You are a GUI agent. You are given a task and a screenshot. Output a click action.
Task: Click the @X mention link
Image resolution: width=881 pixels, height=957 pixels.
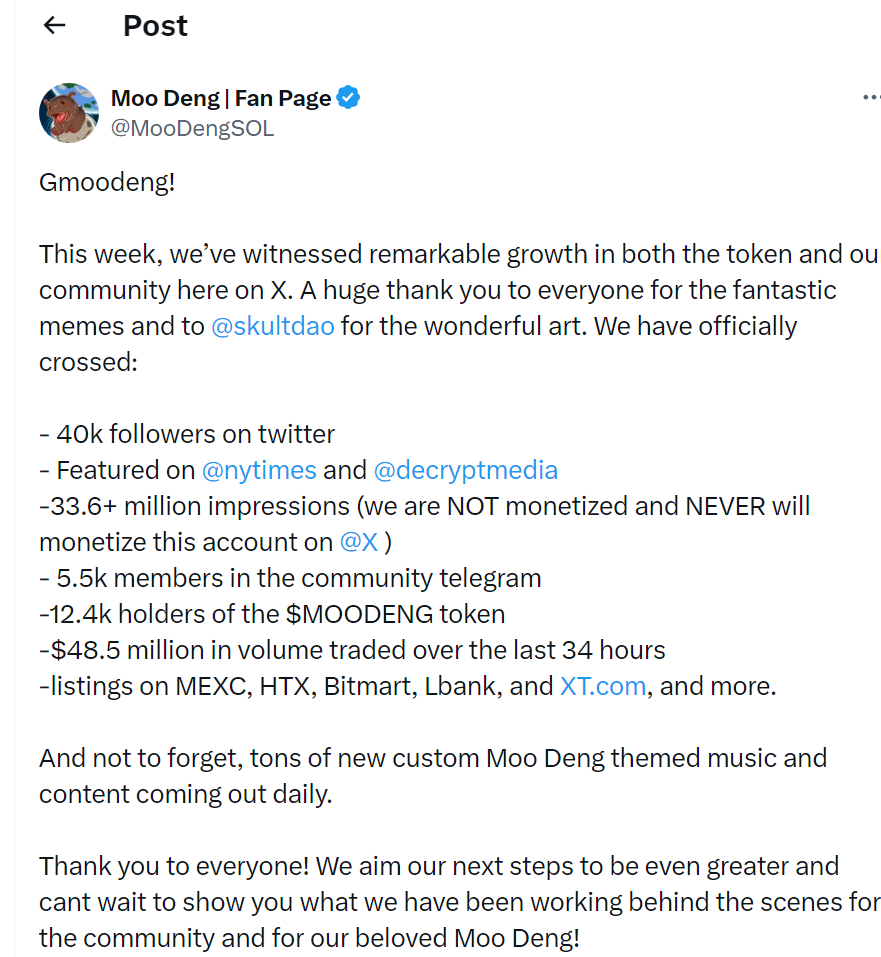coord(358,542)
